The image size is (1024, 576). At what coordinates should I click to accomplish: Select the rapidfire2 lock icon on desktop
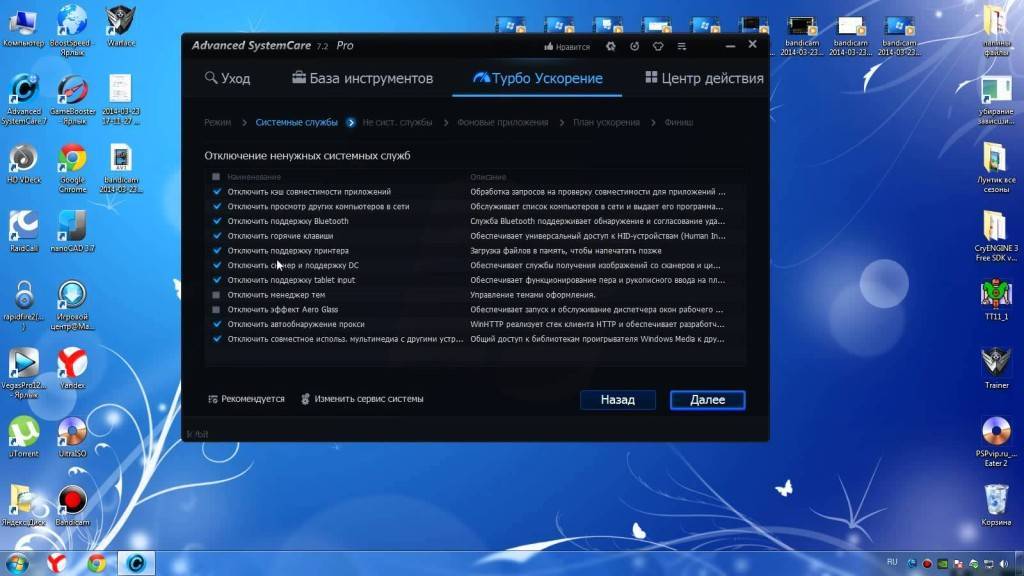24,304
